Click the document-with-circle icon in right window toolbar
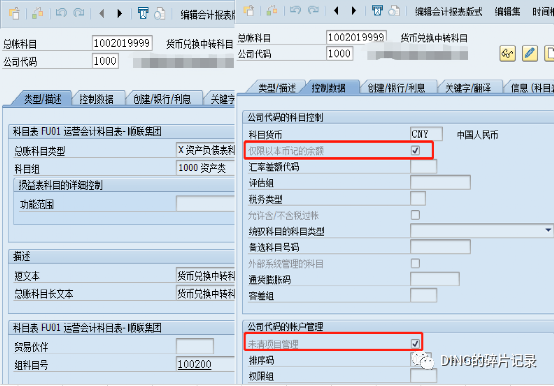The width and height of the screenshot is (554, 386). pos(394,11)
